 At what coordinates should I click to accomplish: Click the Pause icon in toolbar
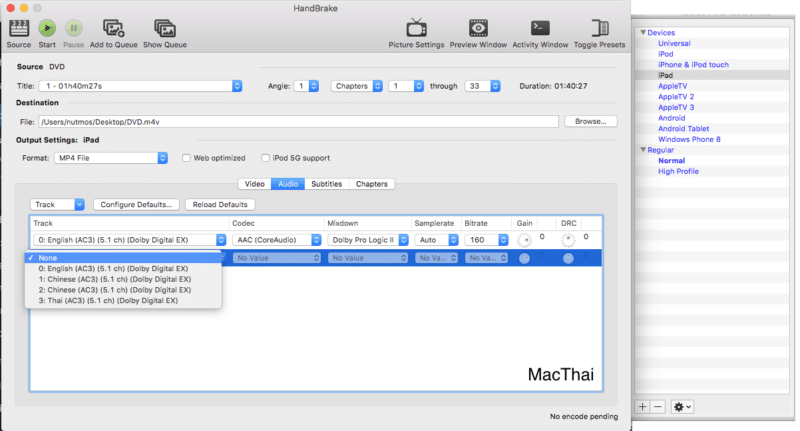73,28
